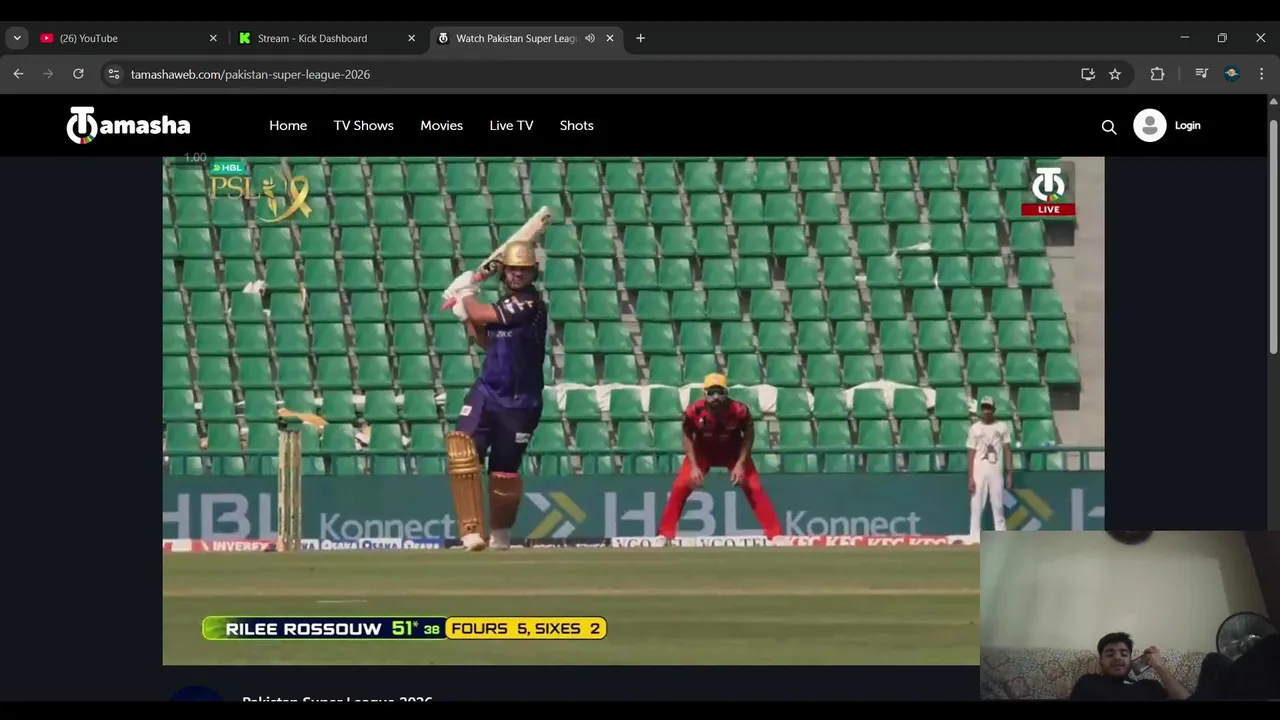Click the 1.00 speed indicator on video

point(195,157)
